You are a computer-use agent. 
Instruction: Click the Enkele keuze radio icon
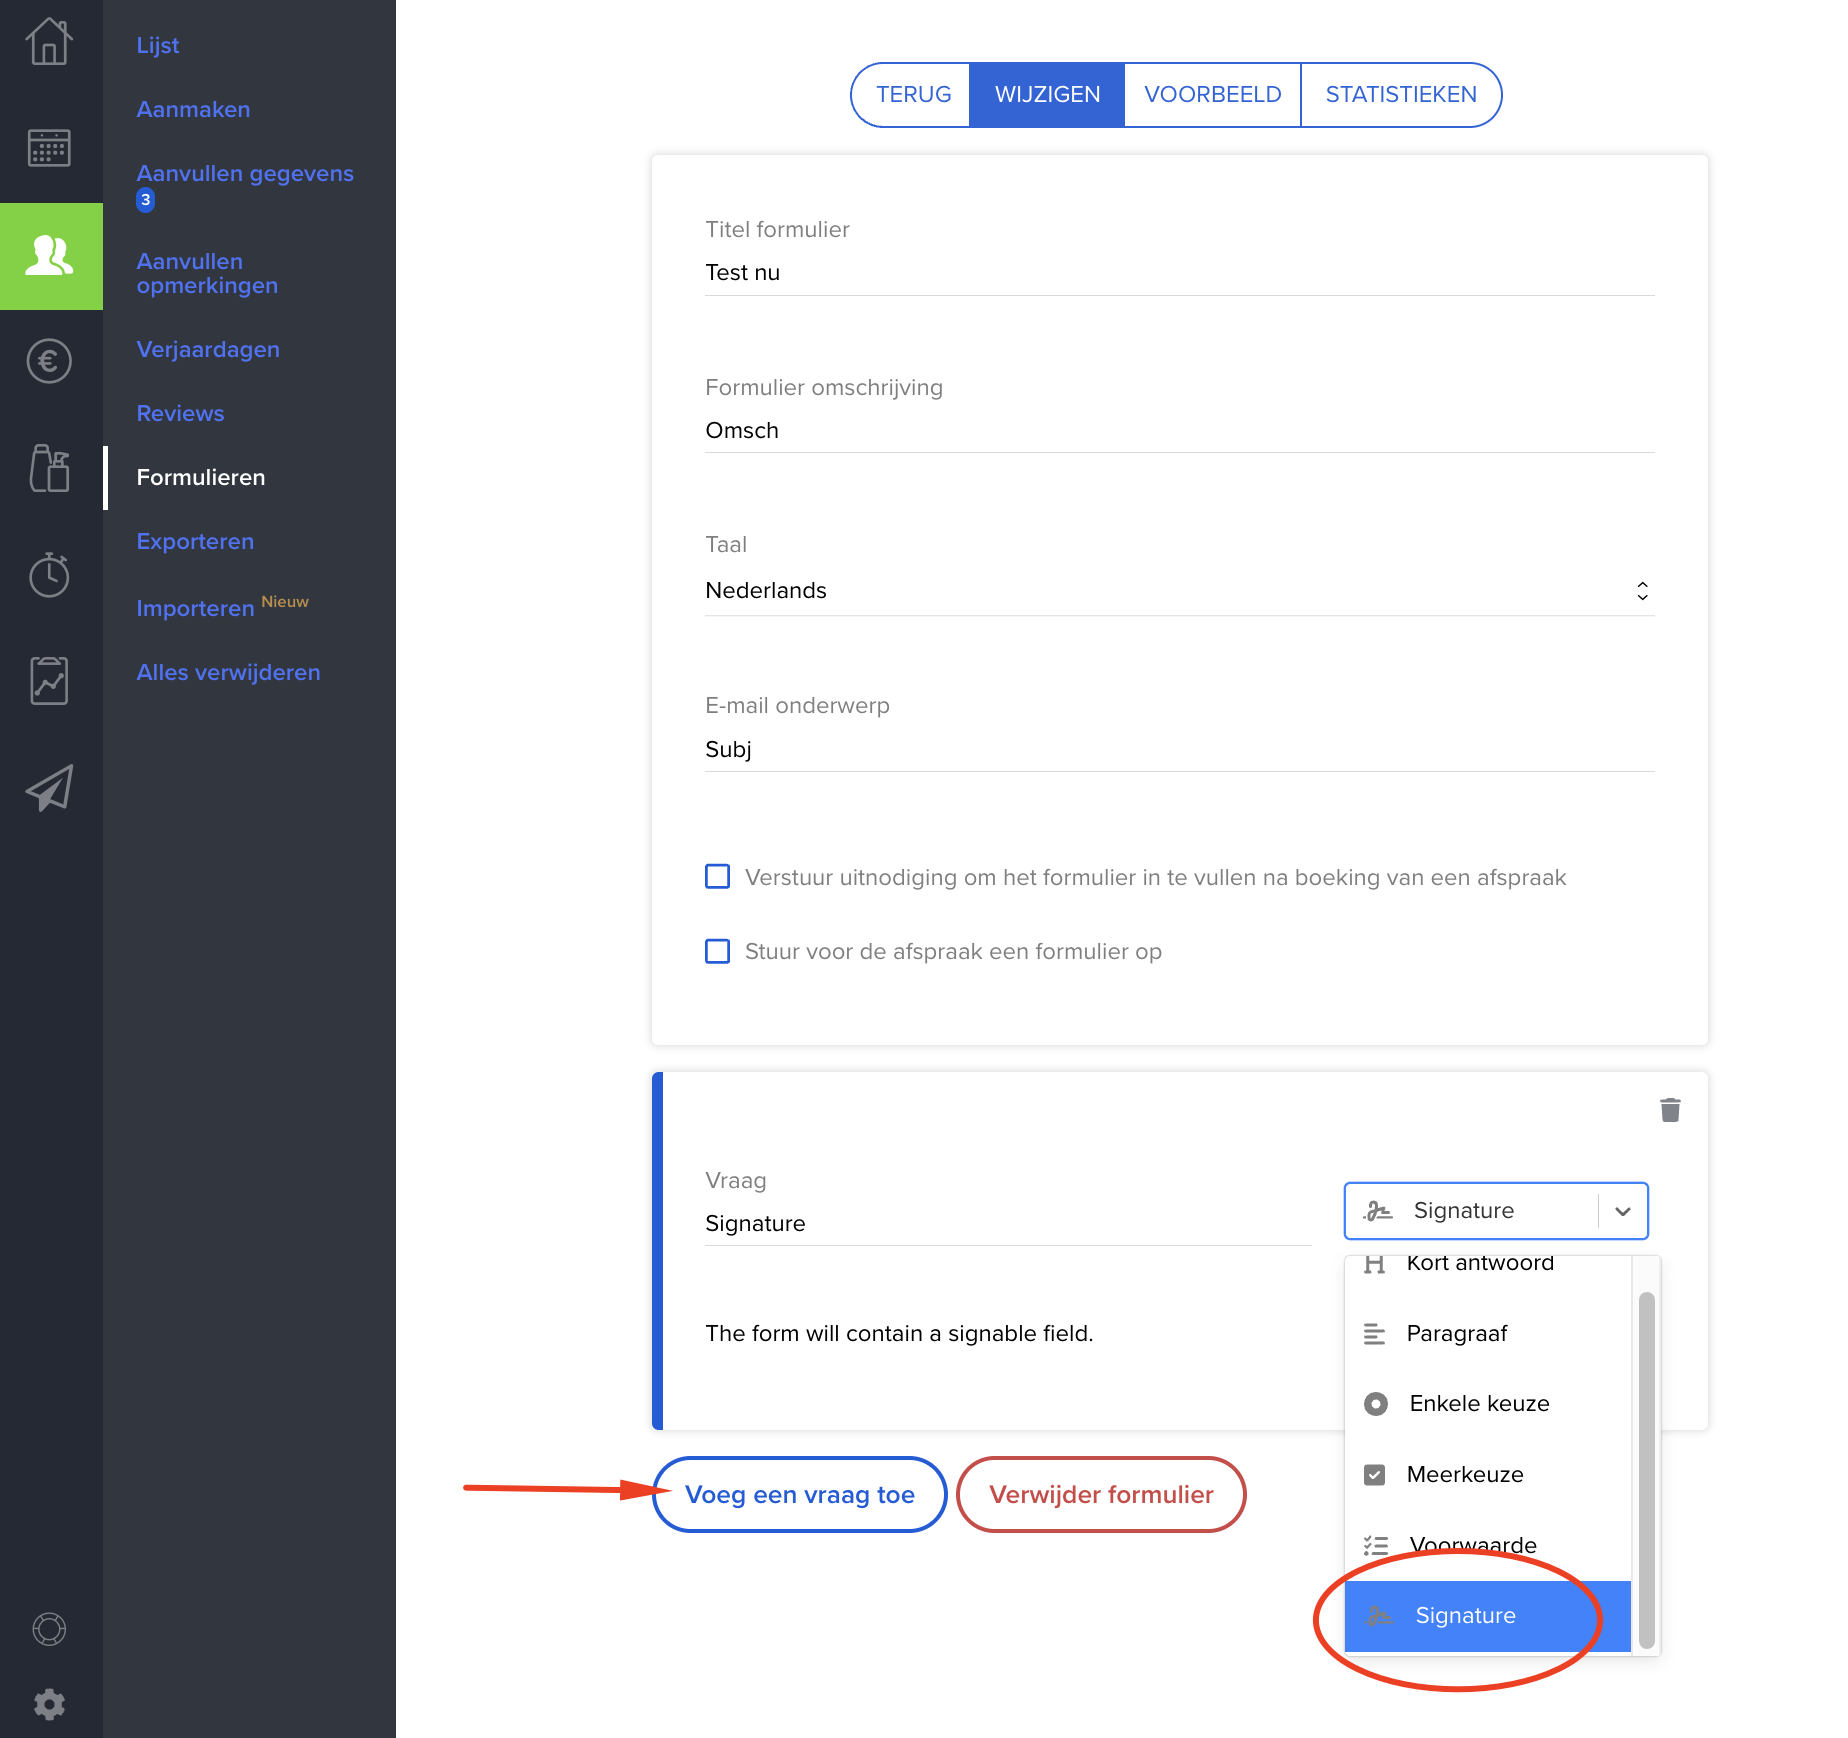pyautogui.click(x=1376, y=1404)
